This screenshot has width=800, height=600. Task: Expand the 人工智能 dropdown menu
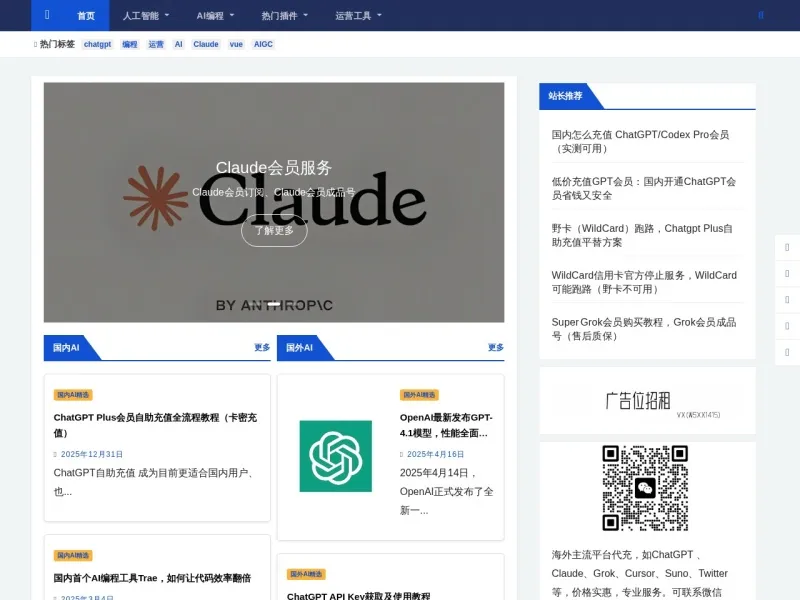click(x=145, y=16)
